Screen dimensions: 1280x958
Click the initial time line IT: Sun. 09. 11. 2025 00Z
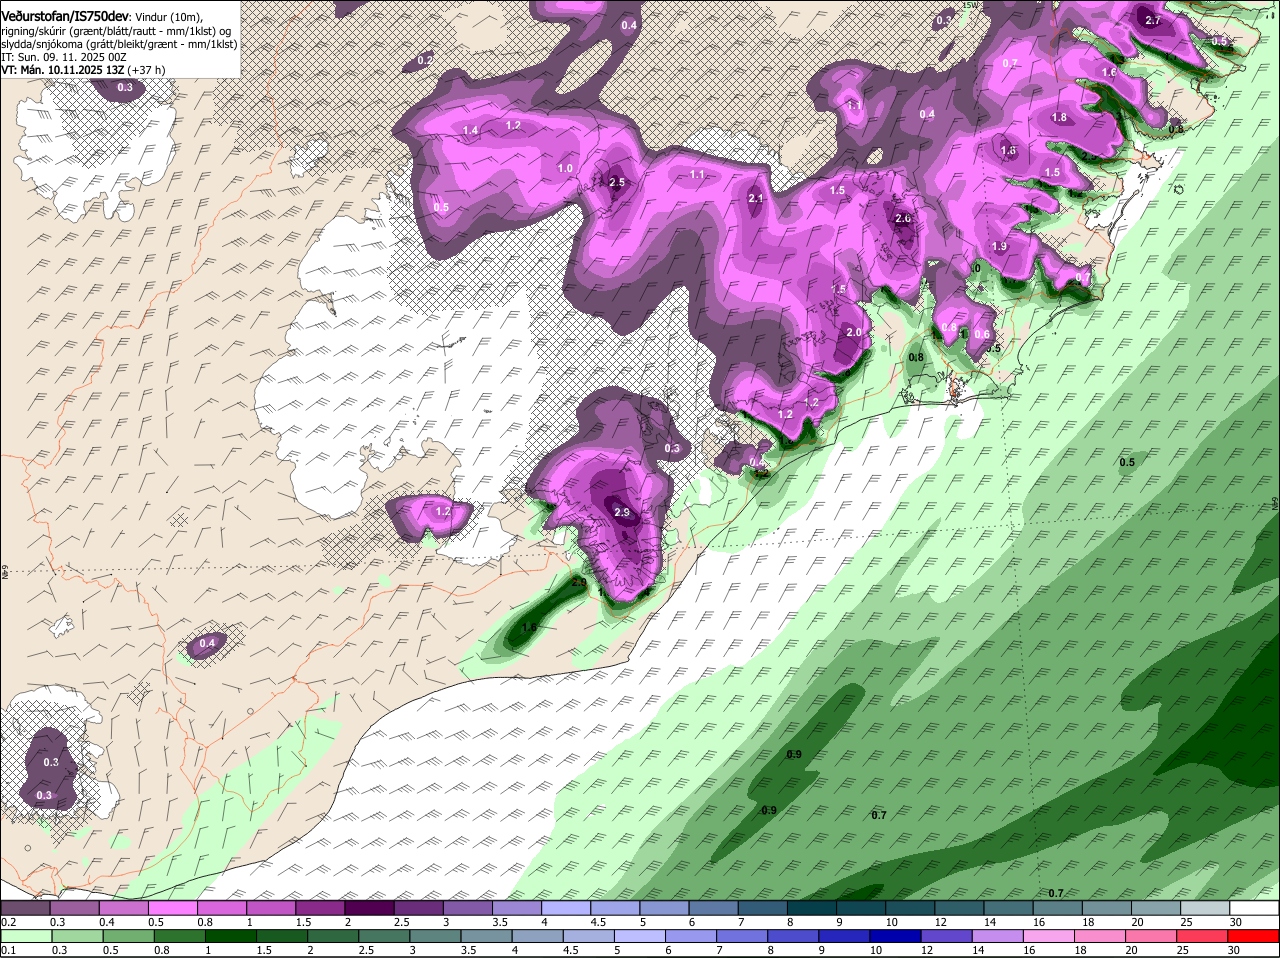point(64,57)
